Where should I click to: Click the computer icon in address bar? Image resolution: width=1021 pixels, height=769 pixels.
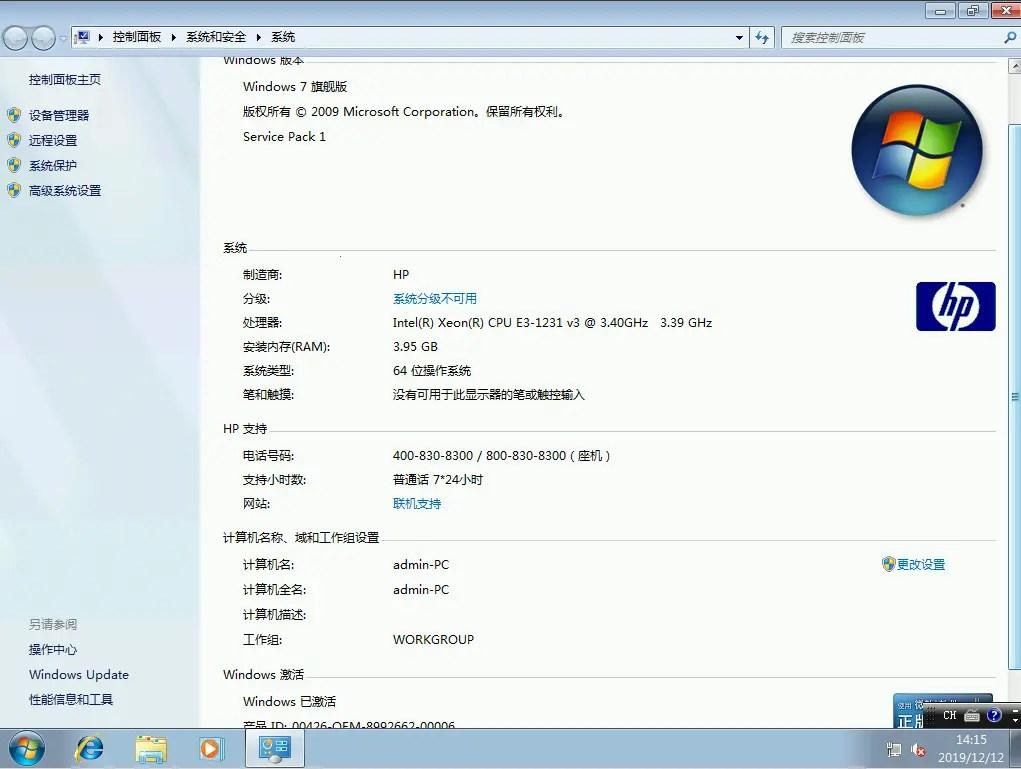coord(82,37)
